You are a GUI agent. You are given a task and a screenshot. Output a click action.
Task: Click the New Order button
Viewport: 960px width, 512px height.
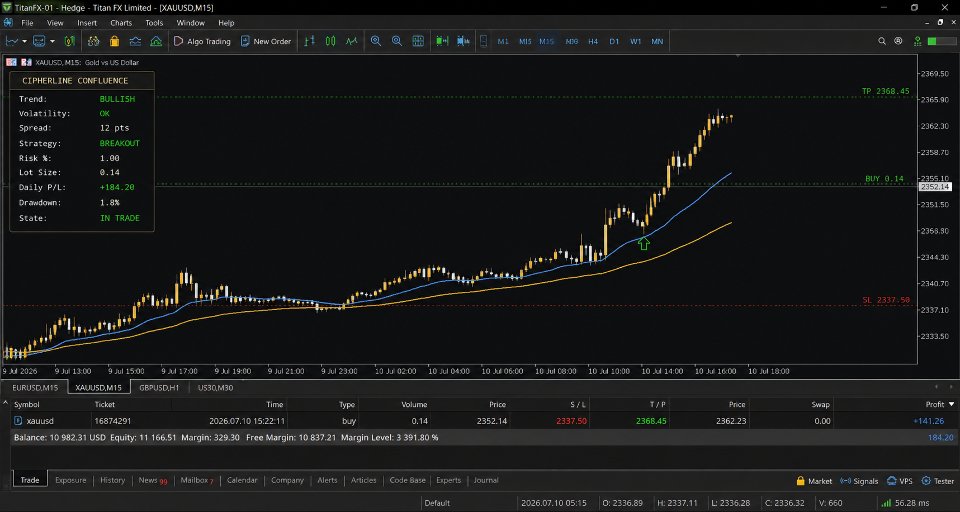click(x=266, y=41)
